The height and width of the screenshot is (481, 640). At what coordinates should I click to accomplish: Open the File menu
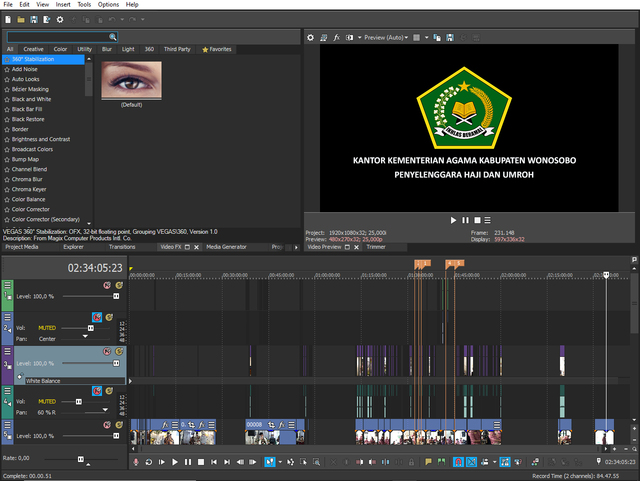[8, 4]
